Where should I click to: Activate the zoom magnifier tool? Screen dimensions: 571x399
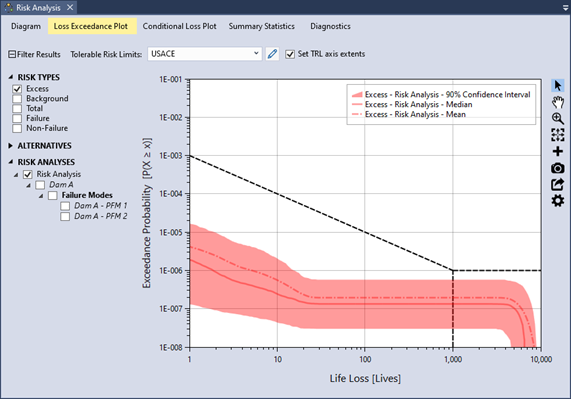558,118
